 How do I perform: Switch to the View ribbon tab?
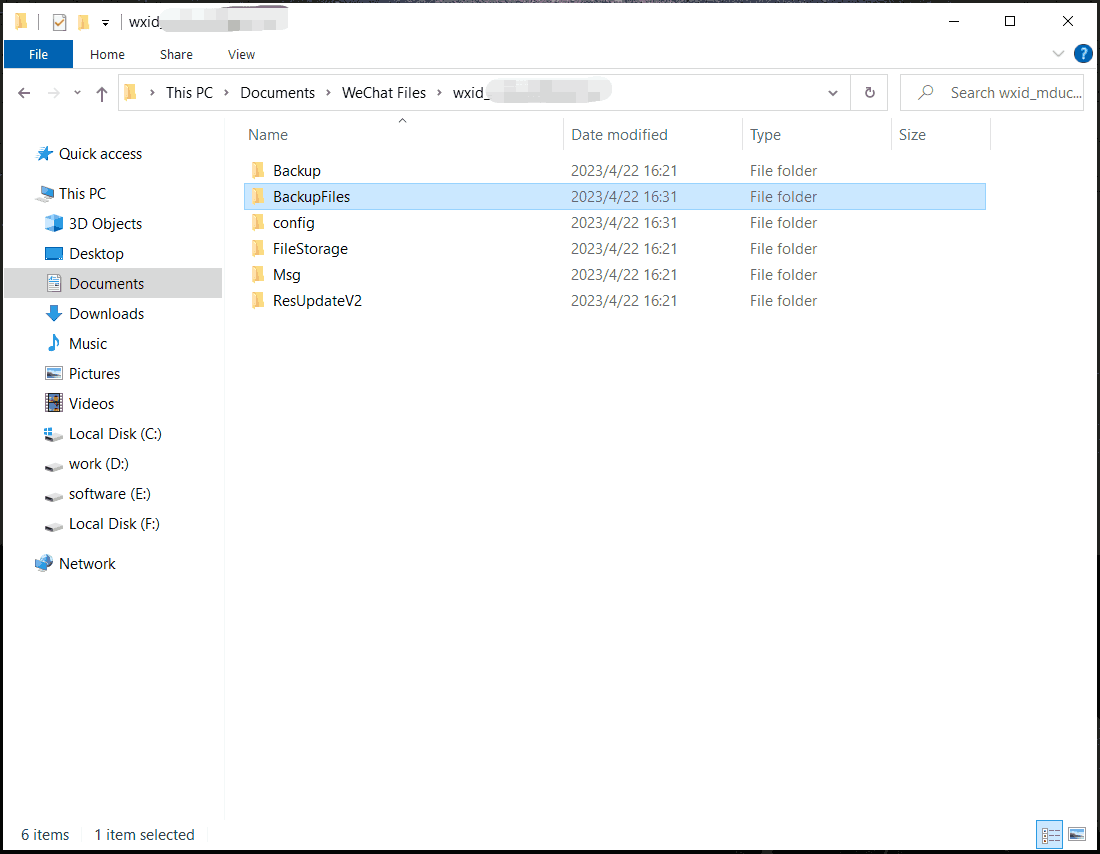click(x=240, y=54)
